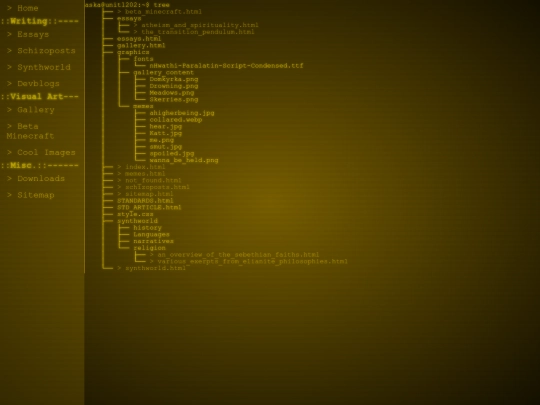Open the Home link in sidebar
The width and height of the screenshot is (540, 405).
[23, 8]
